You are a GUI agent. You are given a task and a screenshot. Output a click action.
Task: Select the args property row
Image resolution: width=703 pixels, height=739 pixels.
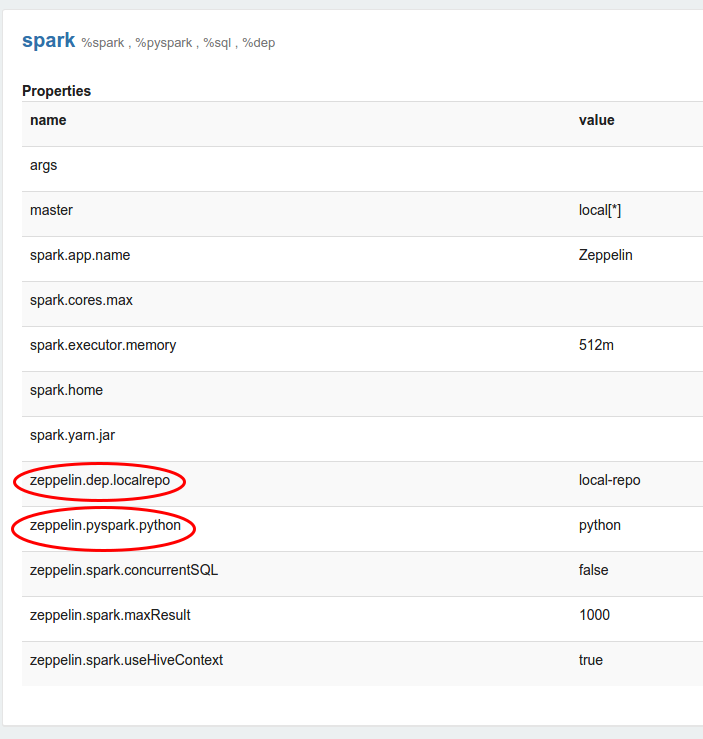coord(44,165)
